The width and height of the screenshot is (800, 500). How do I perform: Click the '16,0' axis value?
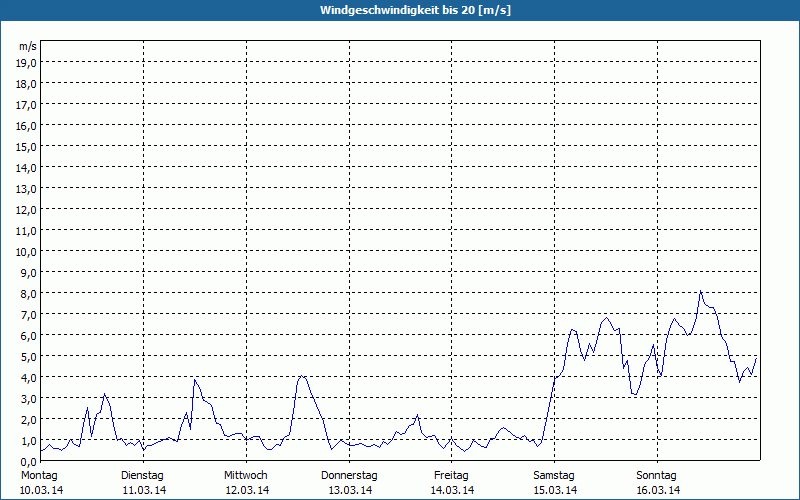[x=27, y=126]
